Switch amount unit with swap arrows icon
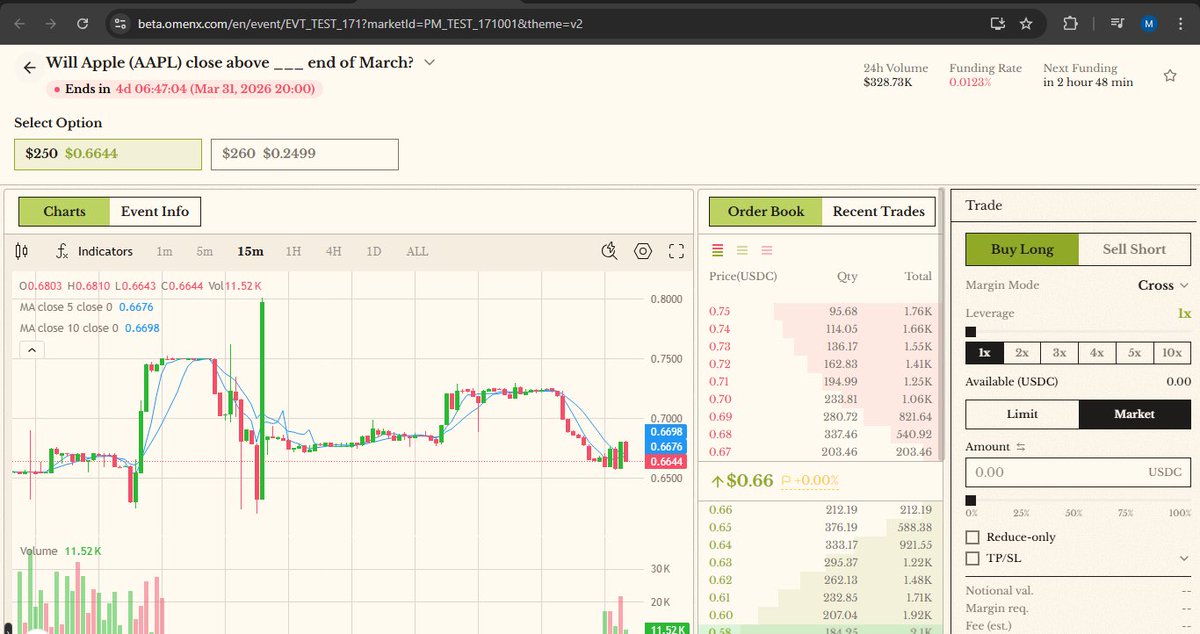This screenshot has height=634, width=1200. (x=1022, y=447)
